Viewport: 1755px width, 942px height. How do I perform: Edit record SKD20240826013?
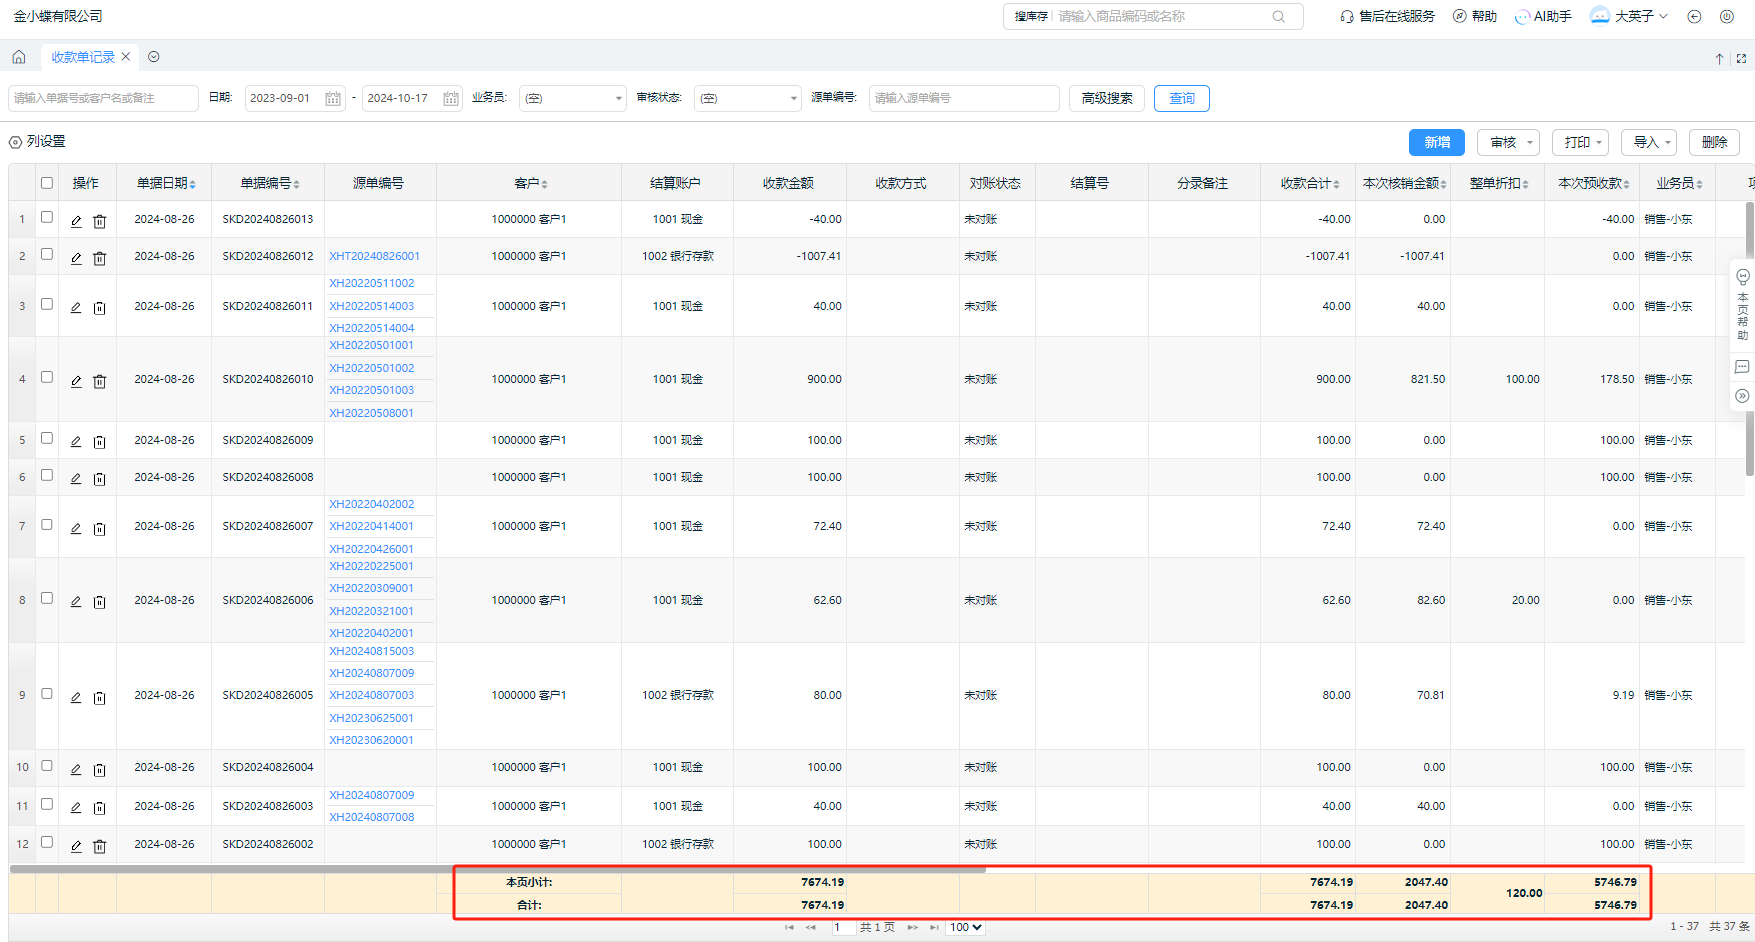tap(76, 221)
